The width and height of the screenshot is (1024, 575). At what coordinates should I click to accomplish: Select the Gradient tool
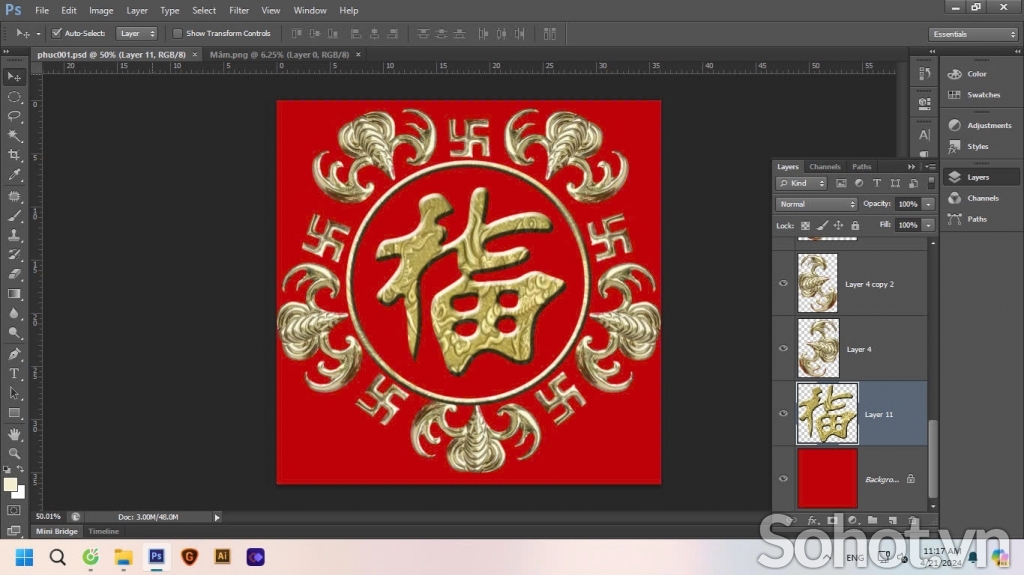click(14, 294)
